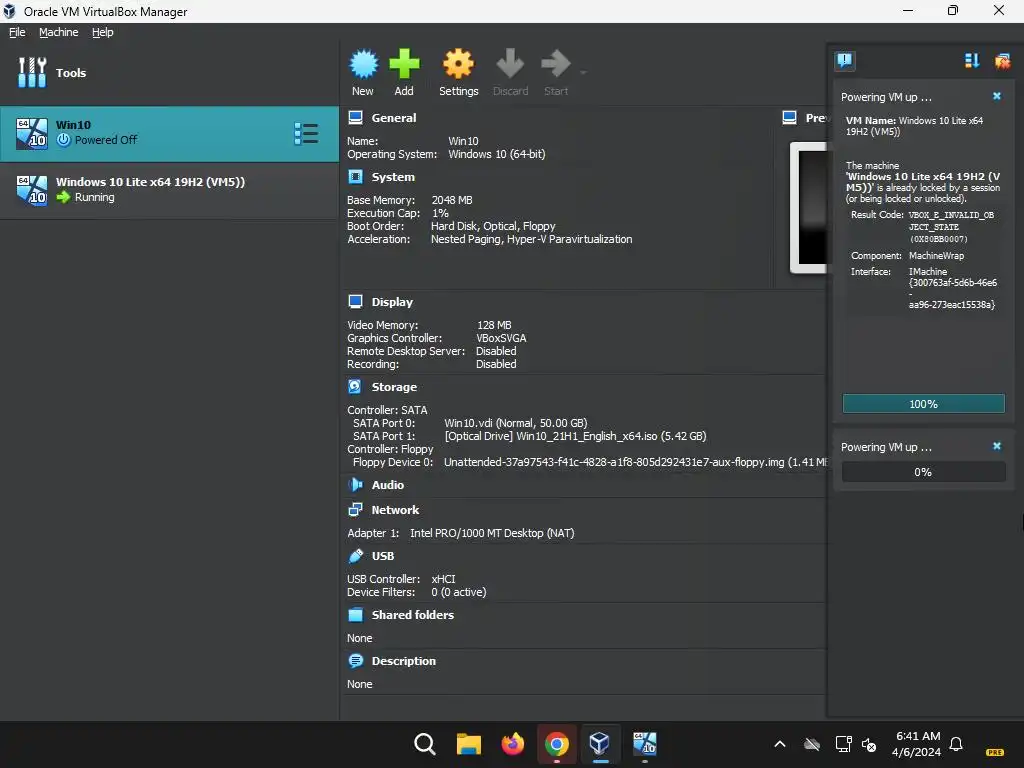Click the Audio section speaker icon

[355, 485]
